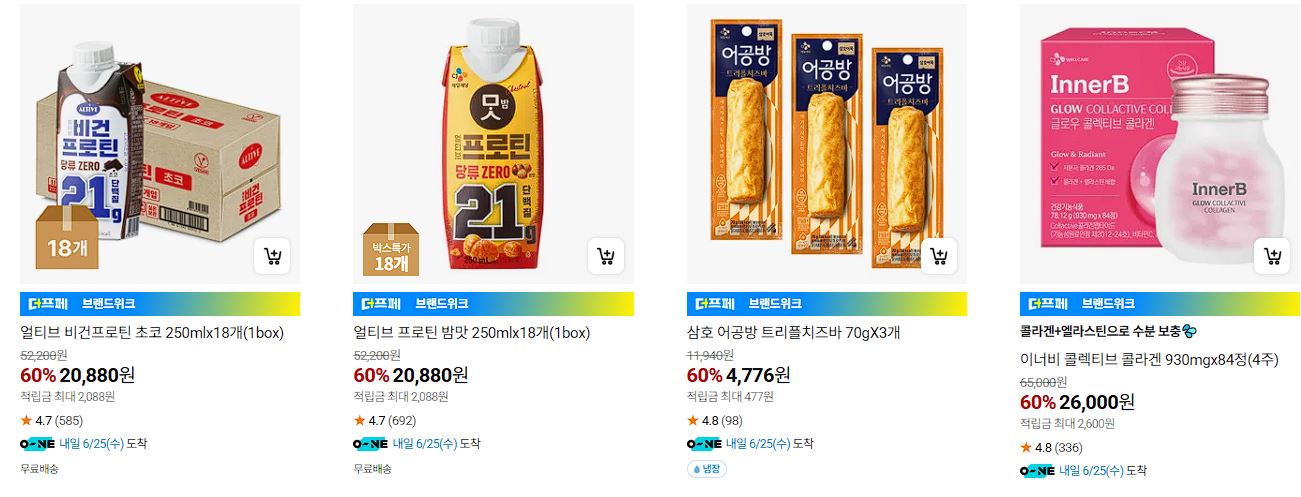This screenshot has height=497, width=1301.
Task: Open 얼티브 비건프로틴 초코 product image
Action: (160, 143)
